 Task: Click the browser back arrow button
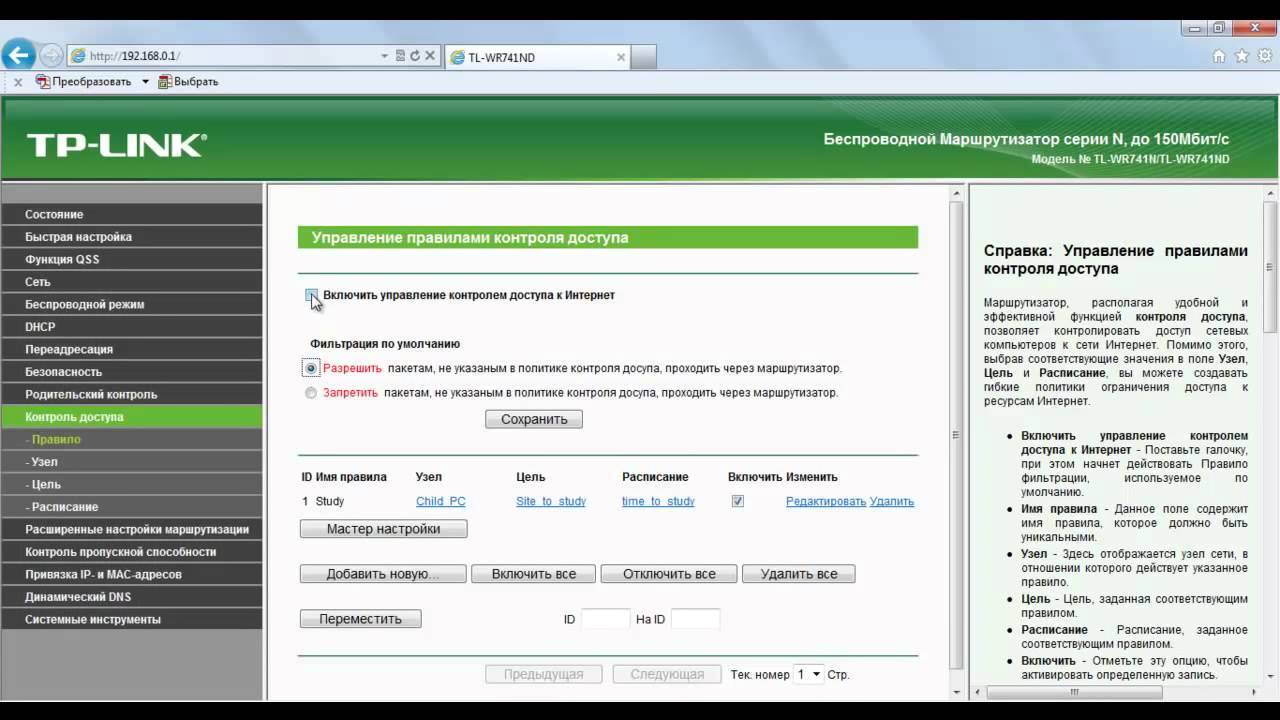(x=18, y=56)
